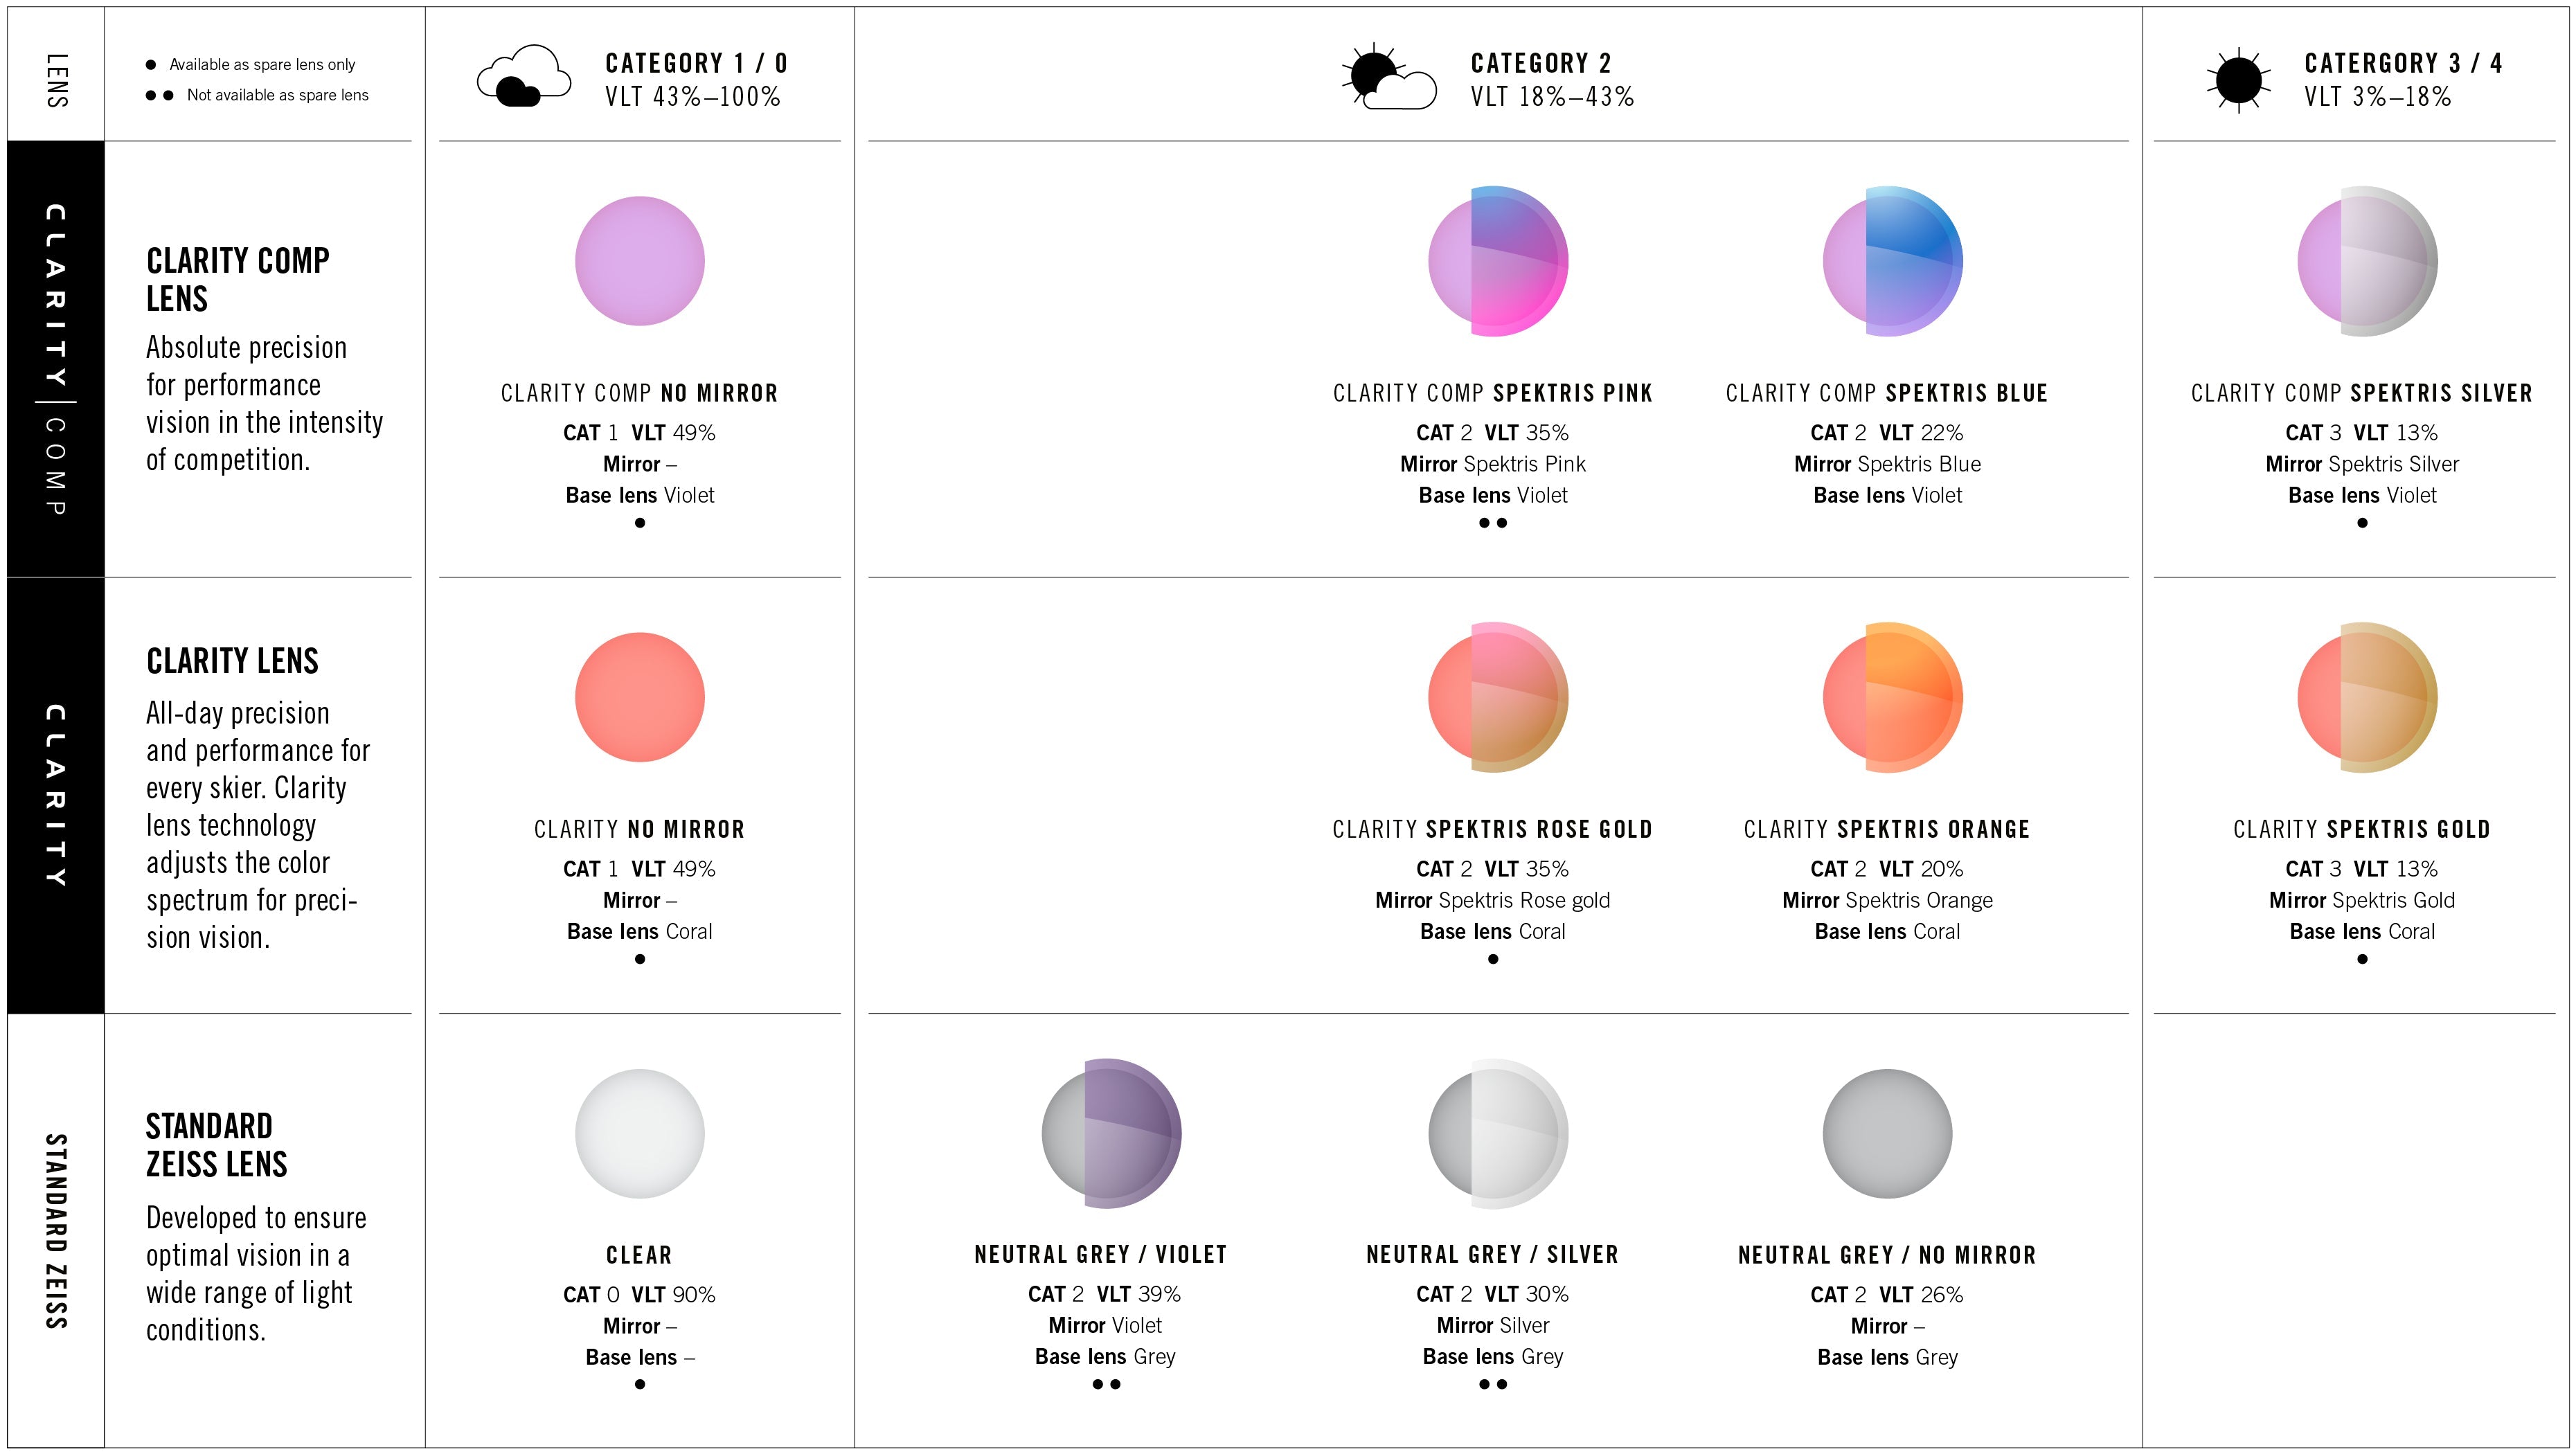2576x1454 pixels.
Task: Choose the Clarity Spektris Orange lens swatch
Action: 1892,697
